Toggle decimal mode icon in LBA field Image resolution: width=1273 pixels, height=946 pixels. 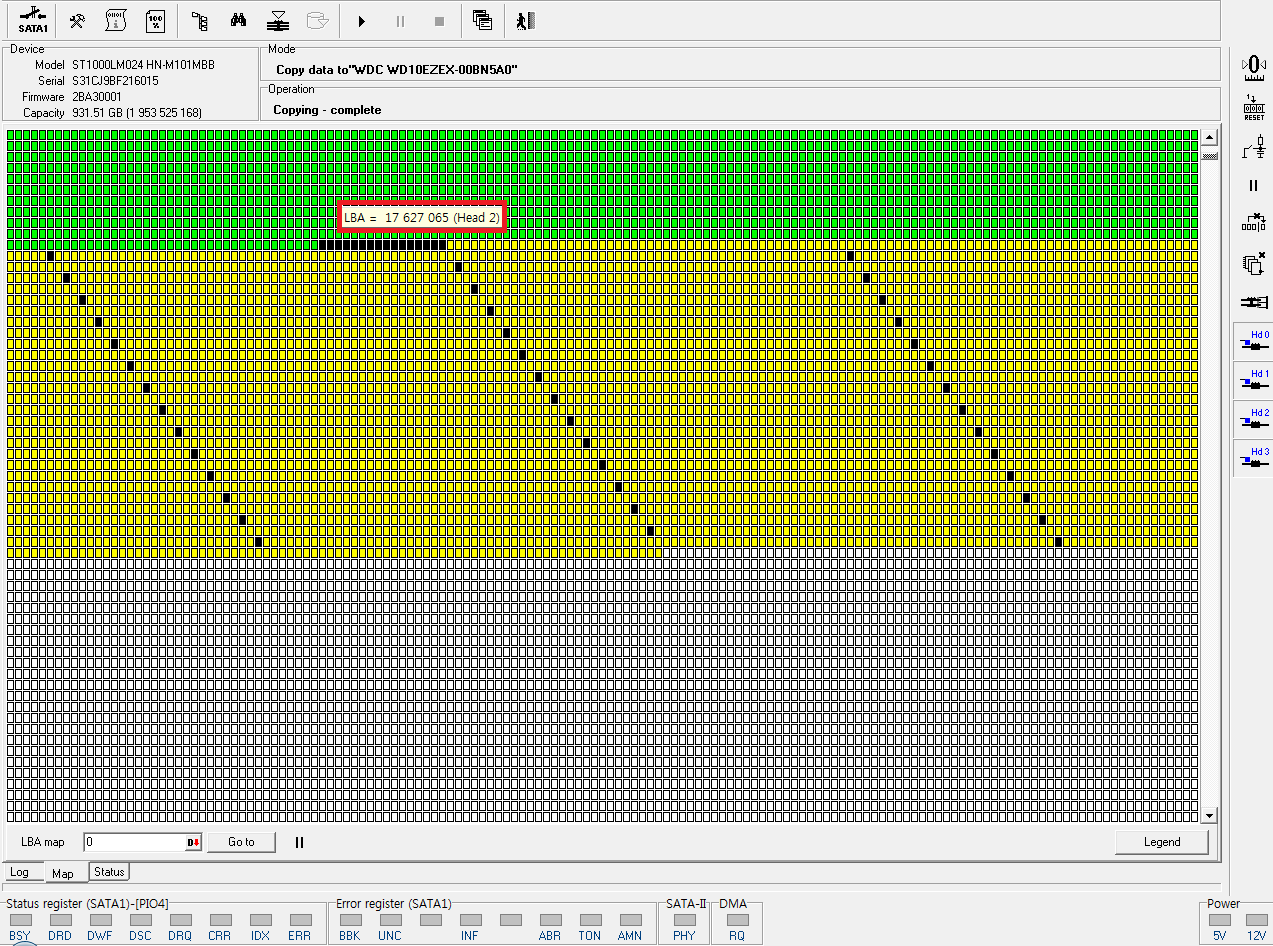[193, 843]
